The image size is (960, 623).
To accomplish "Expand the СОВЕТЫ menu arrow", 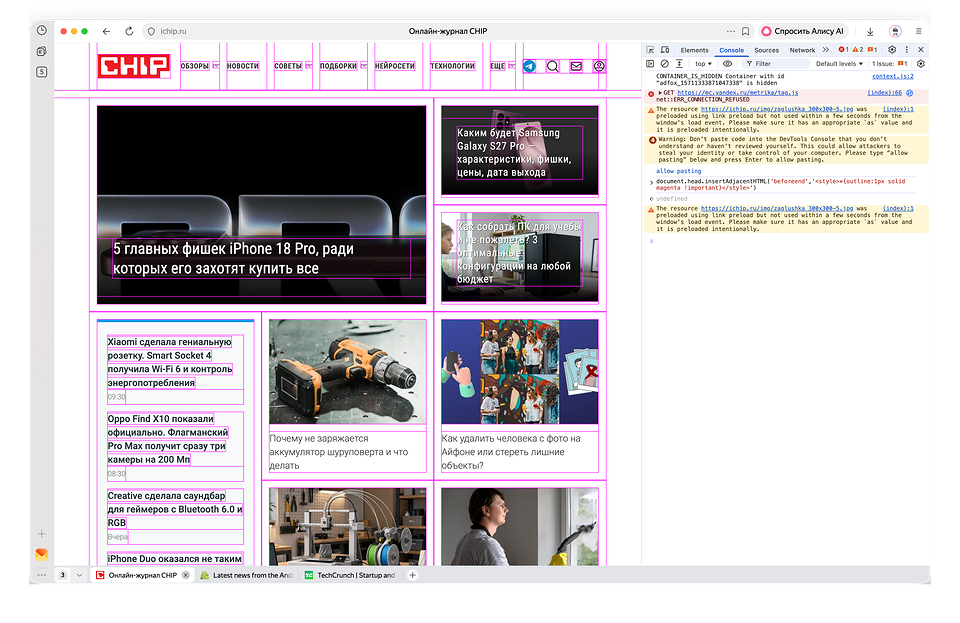I will pos(309,66).
